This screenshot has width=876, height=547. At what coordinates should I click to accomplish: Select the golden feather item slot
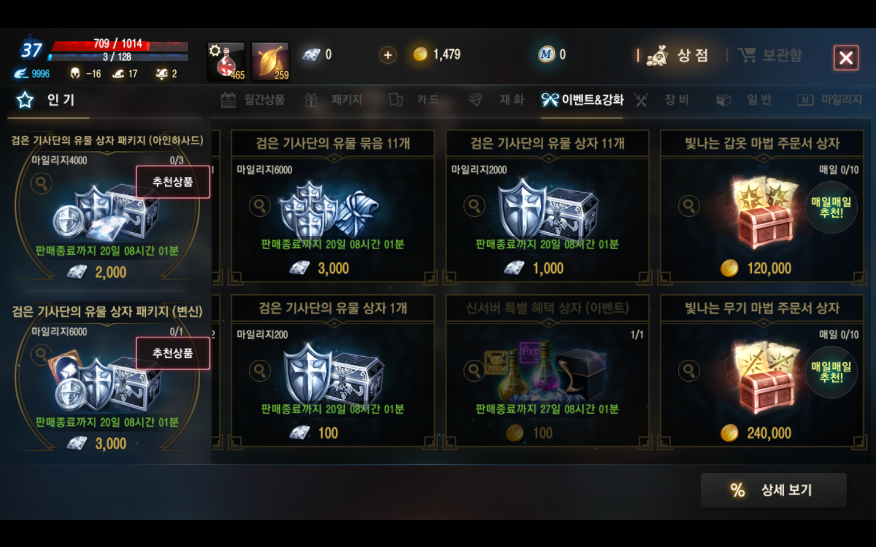coord(270,61)
